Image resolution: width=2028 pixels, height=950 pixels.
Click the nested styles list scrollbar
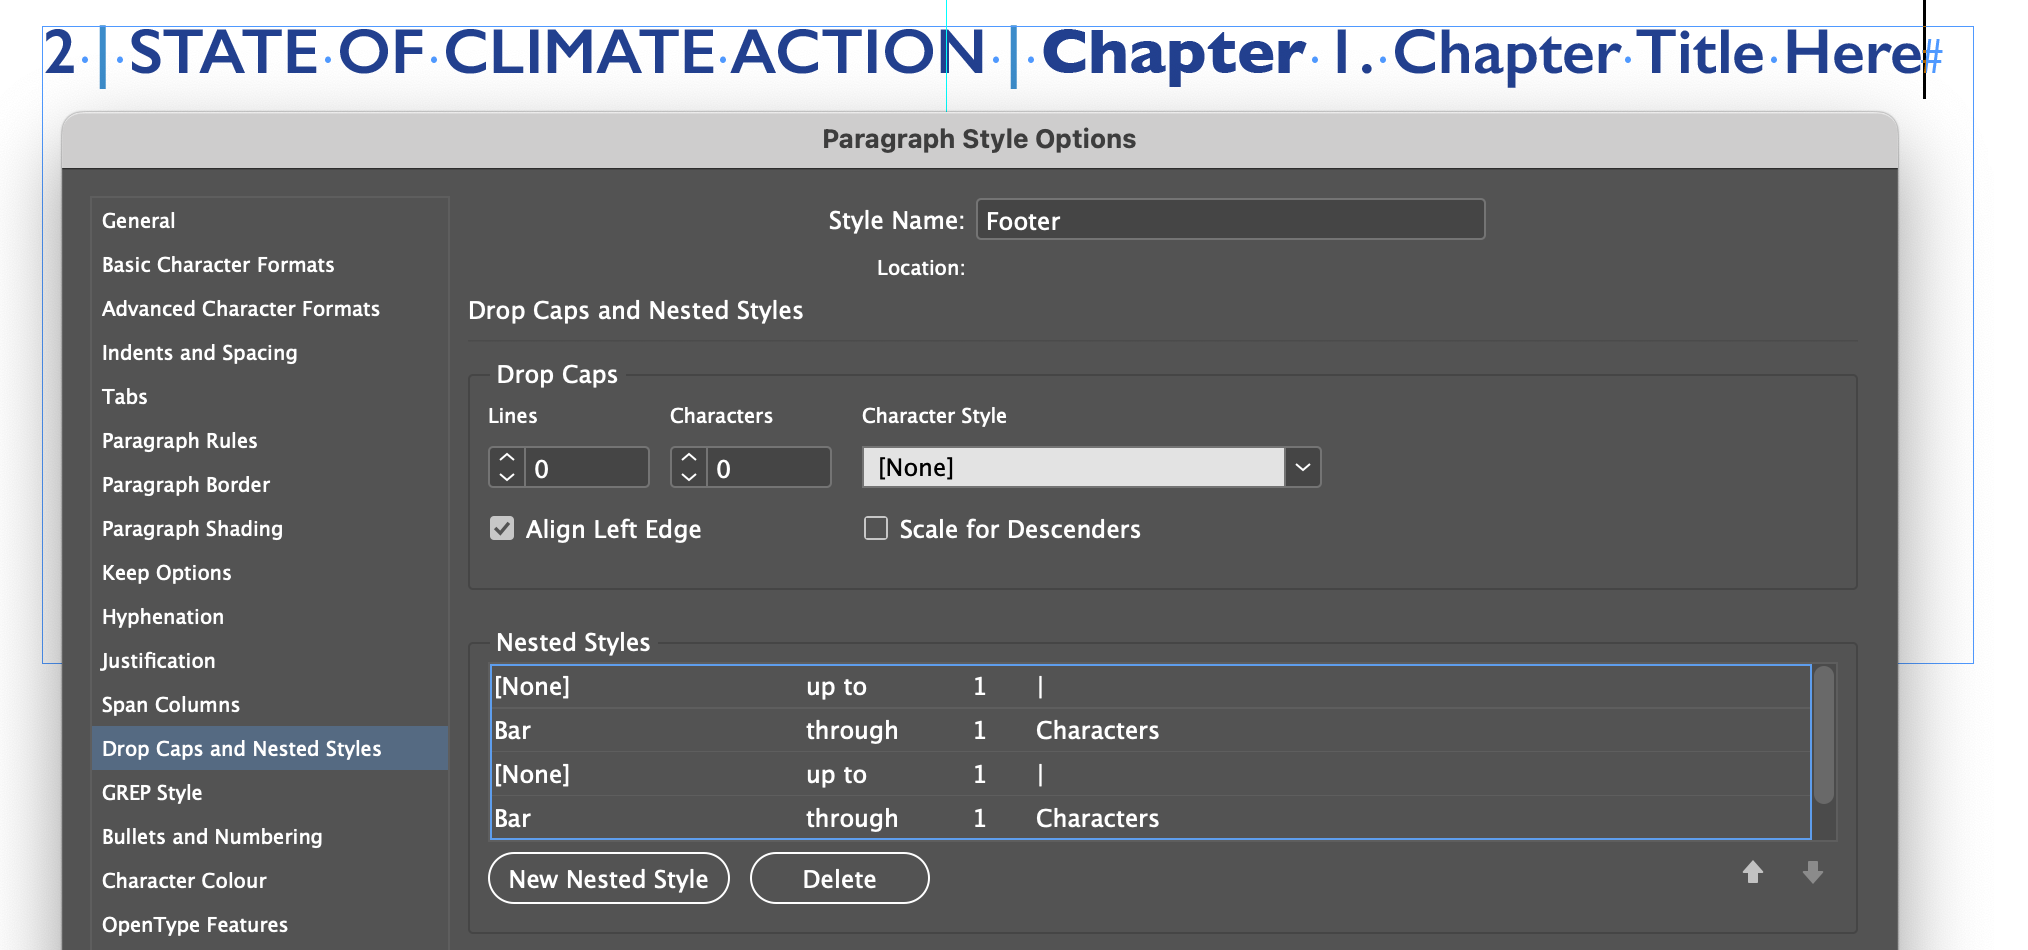pos(1824,736)
